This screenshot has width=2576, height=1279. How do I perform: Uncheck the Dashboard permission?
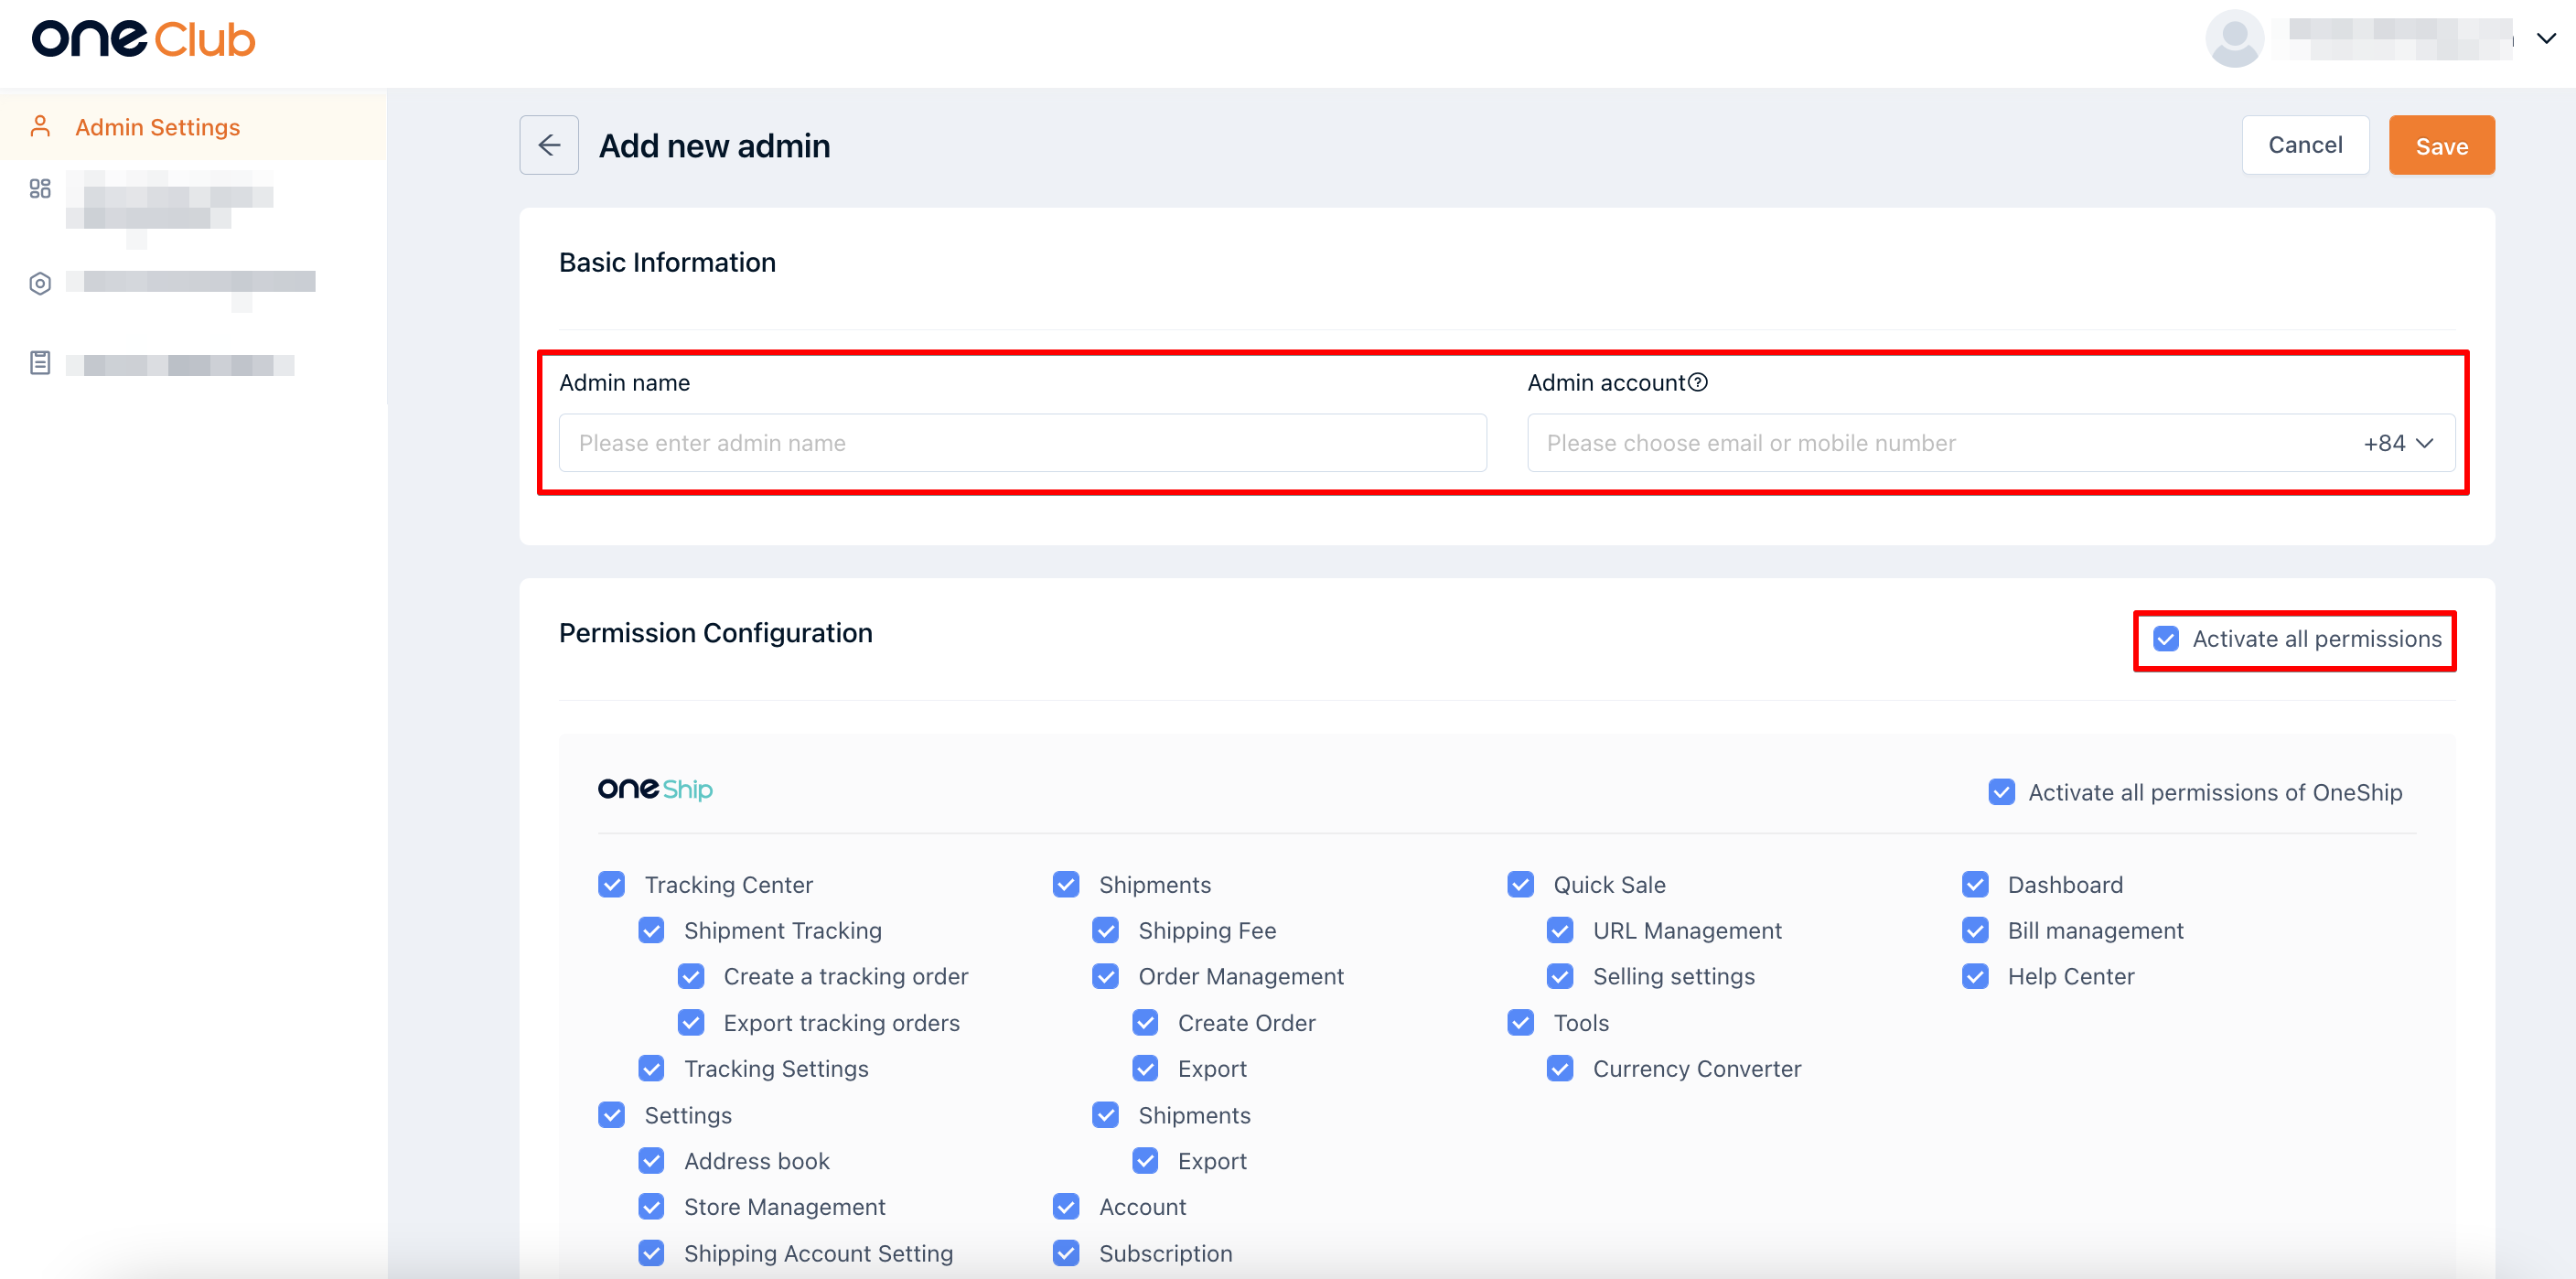[x=1975, y=884]
